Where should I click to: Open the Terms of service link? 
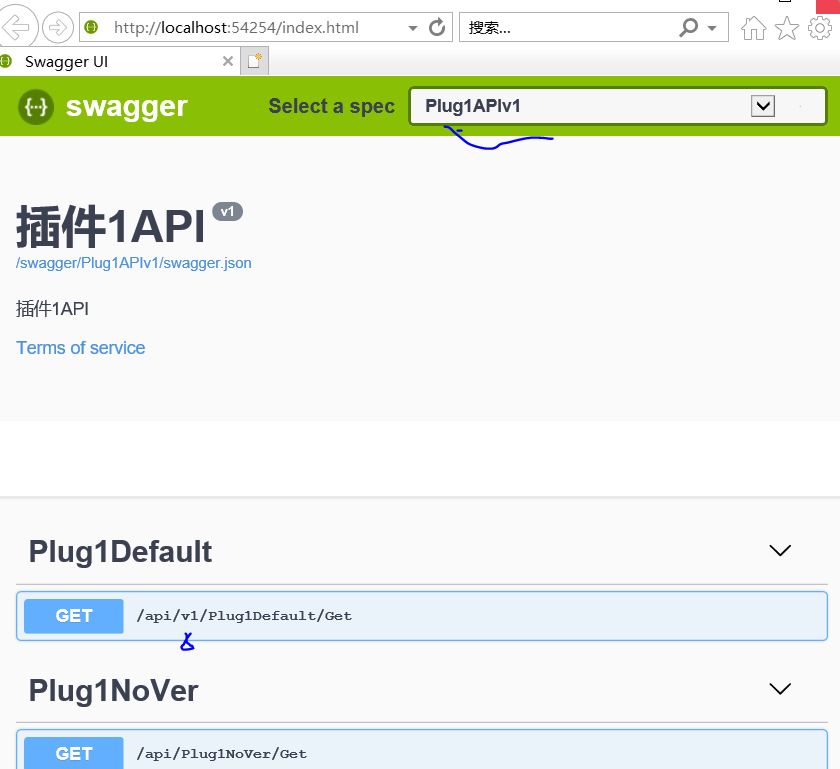[x=80, y=348]
